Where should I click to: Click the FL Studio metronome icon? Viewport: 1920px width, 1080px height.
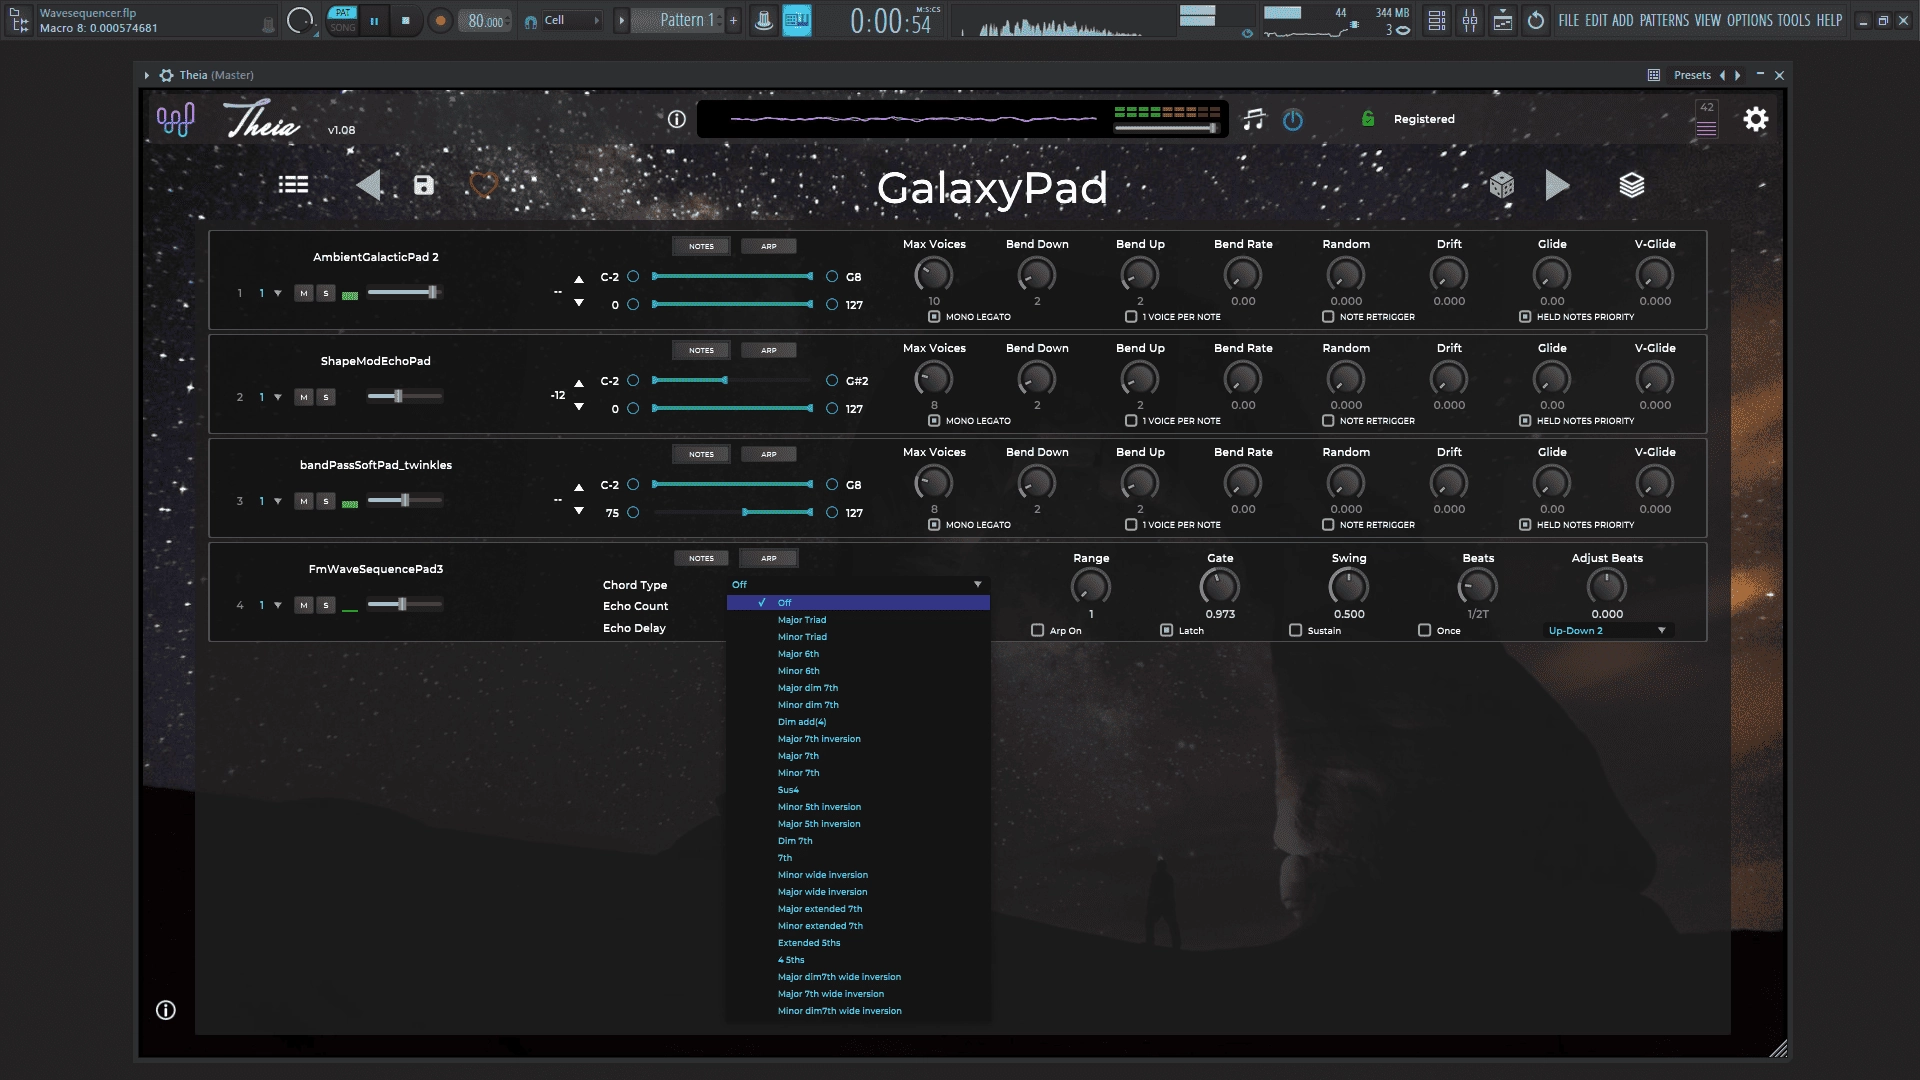click(x=764, y=20)
